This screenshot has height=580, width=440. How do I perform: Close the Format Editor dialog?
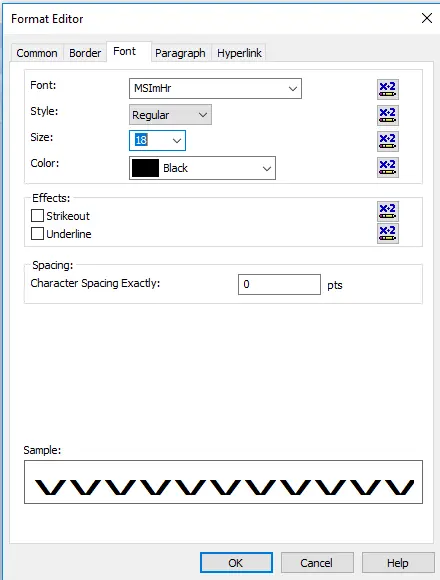[427, 18]
